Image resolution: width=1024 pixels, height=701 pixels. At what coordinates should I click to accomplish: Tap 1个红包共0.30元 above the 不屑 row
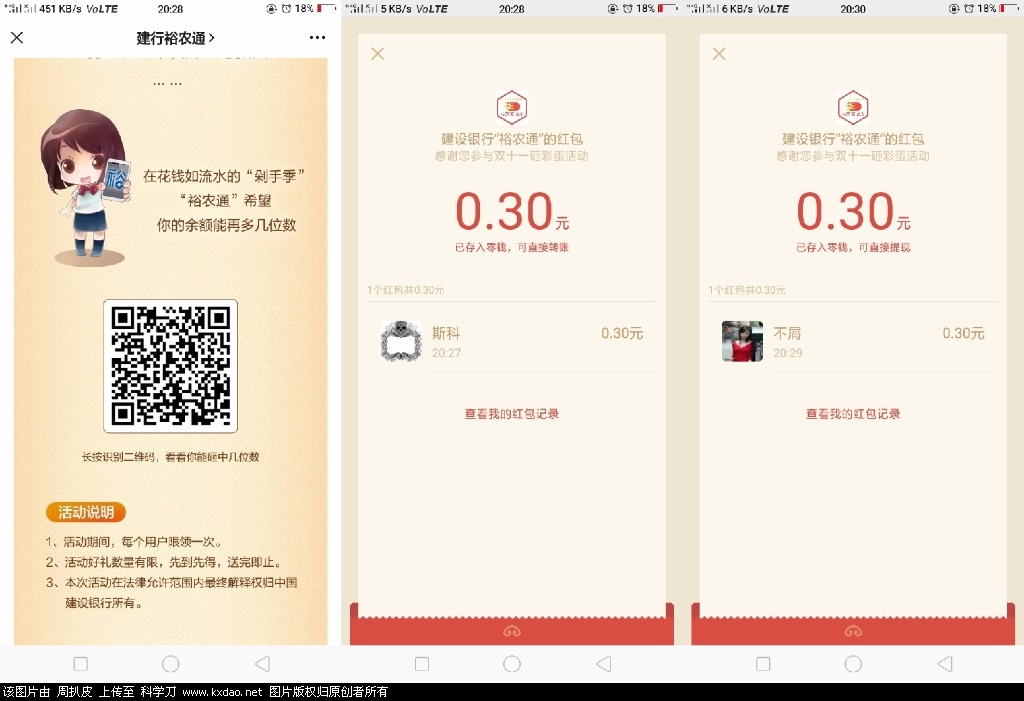coord(746,290)
